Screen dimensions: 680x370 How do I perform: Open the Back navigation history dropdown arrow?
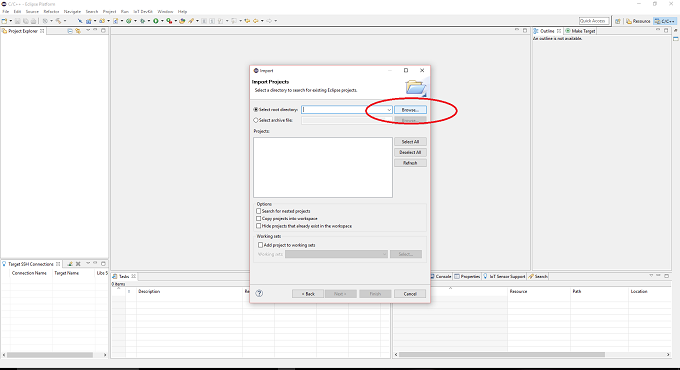point(262,21)
